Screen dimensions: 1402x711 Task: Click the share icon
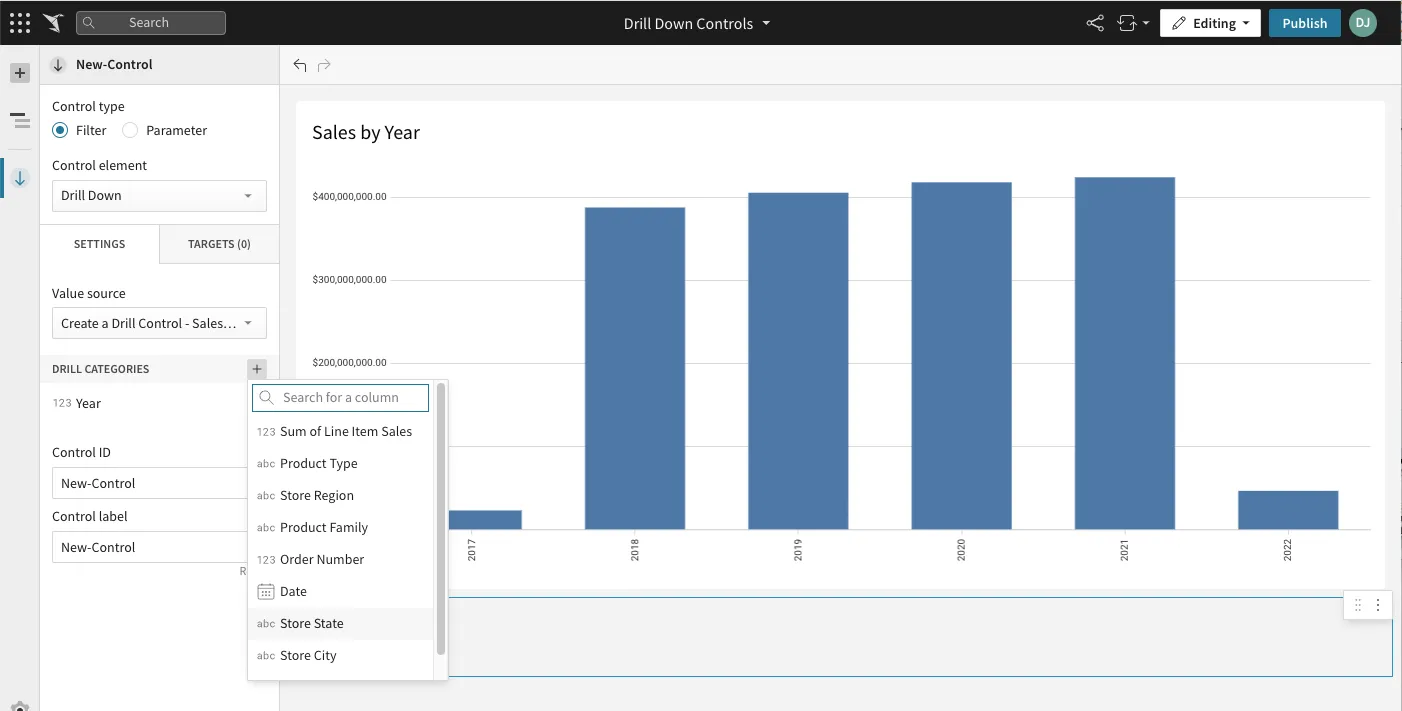1095,23
